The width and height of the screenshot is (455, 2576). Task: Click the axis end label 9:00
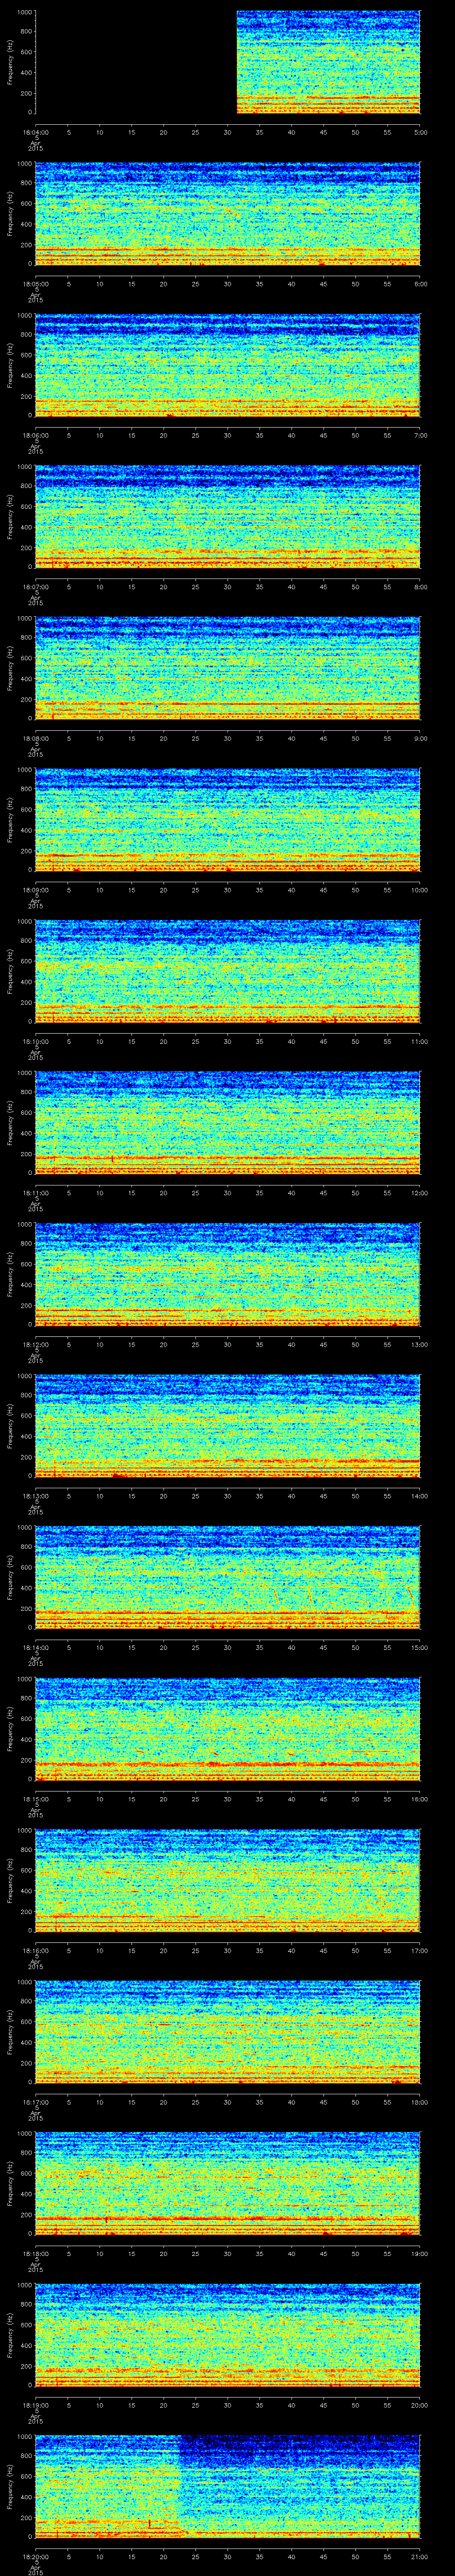420,738
